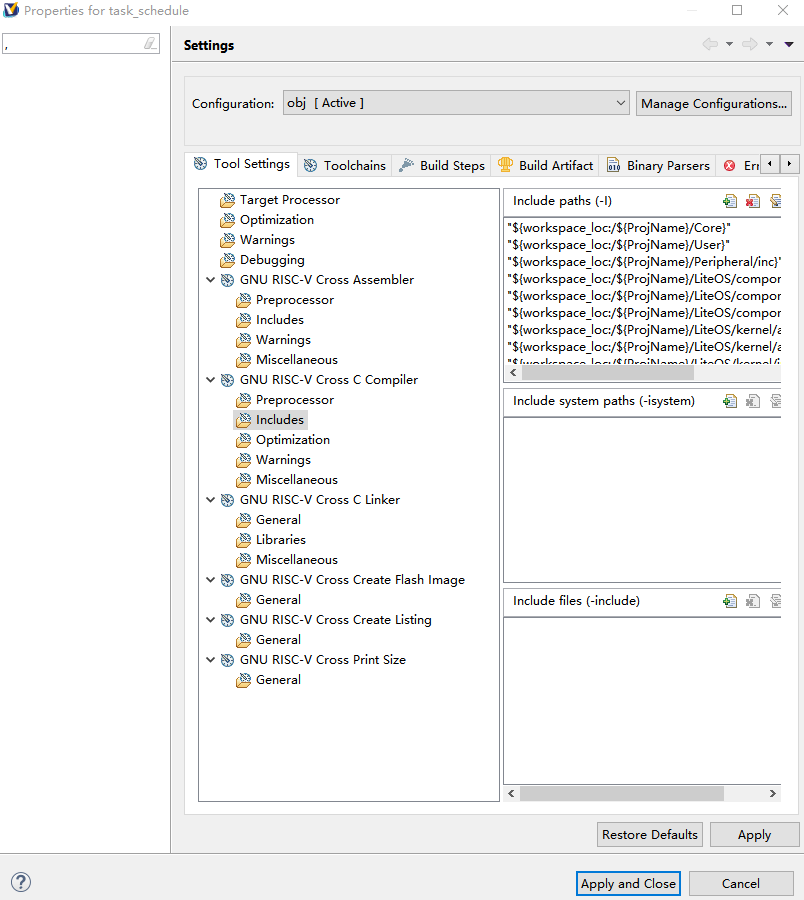Image resolution: width=804 pixels, height=900 pixels.
Task: Click the bottom horizontal scrollbar right arrow
Action: 772,793
